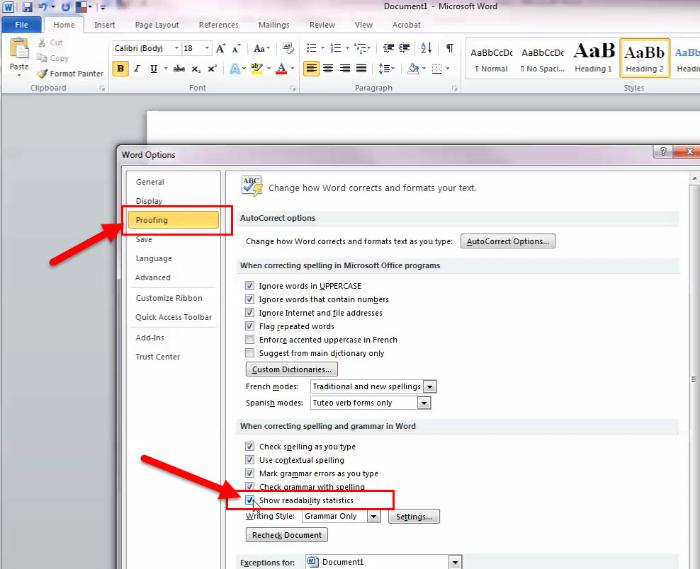Decrease paragraph indent

(388, 48)
